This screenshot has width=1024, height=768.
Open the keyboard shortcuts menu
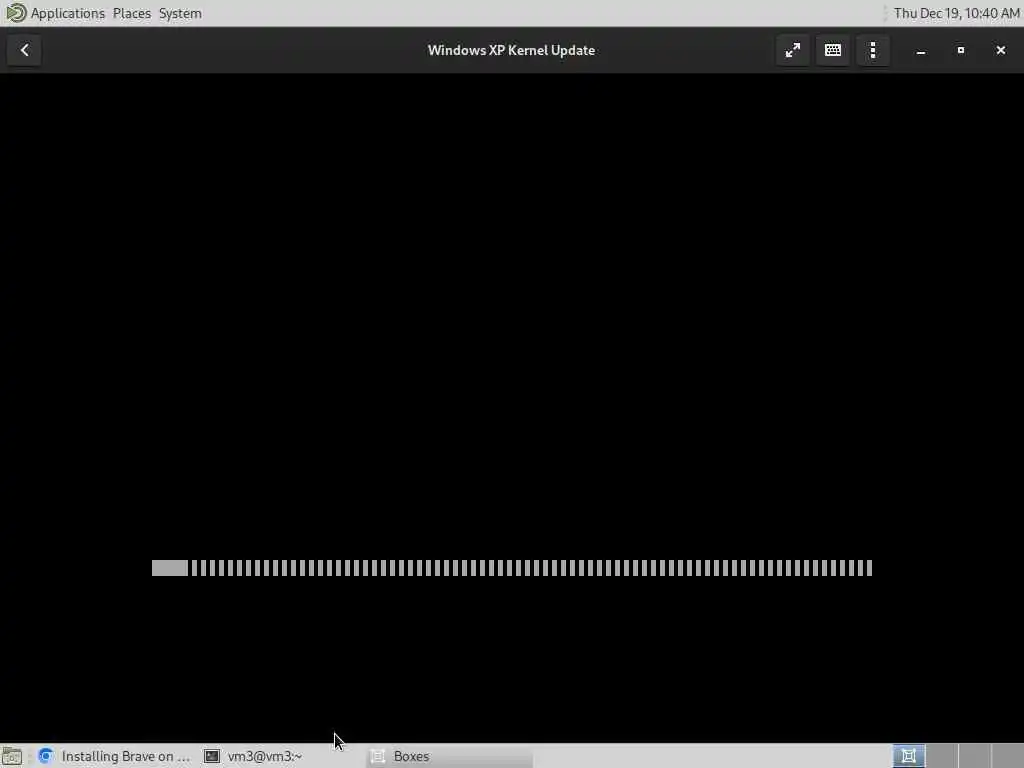pyautogui.click(x=833, y=50)
